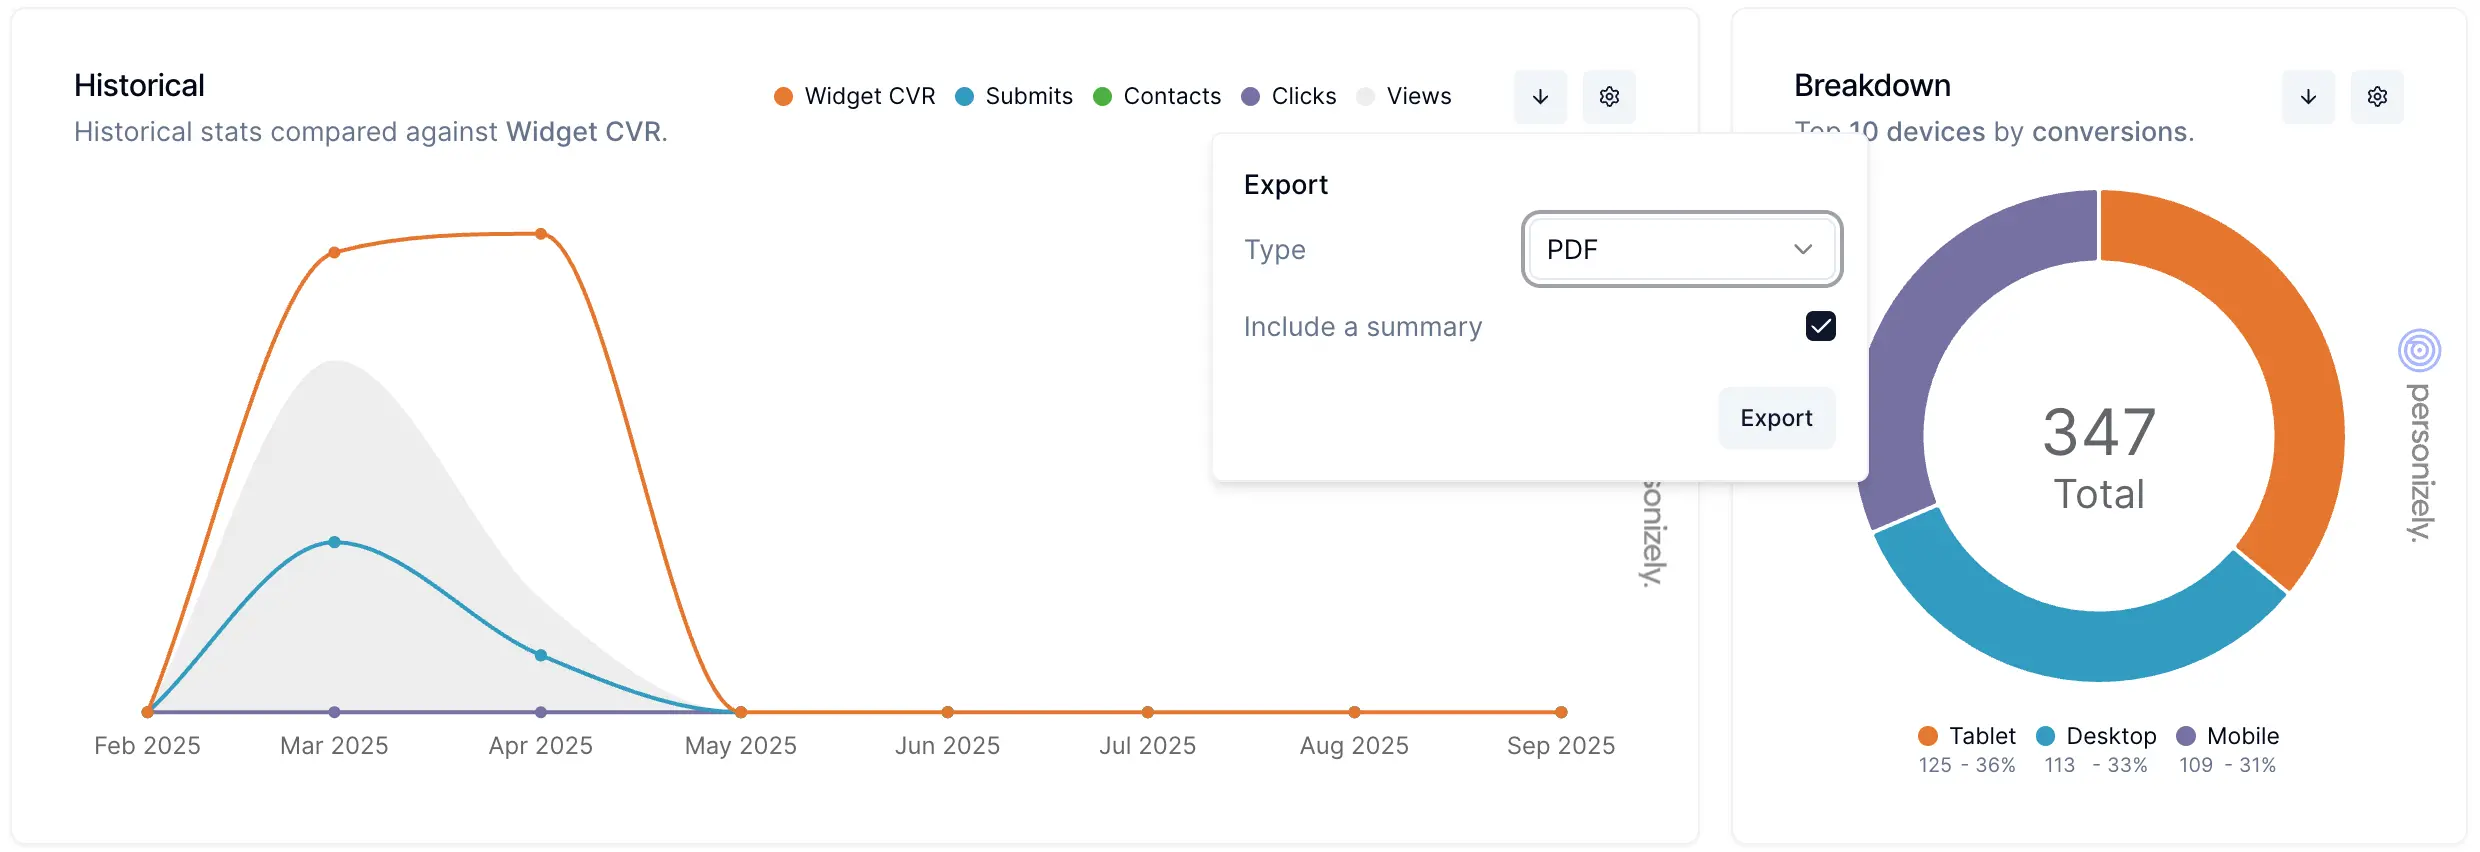Screen dimensions: 2480x852
Task: Click the Breakdown download arrow icon
Action: 2308,97
